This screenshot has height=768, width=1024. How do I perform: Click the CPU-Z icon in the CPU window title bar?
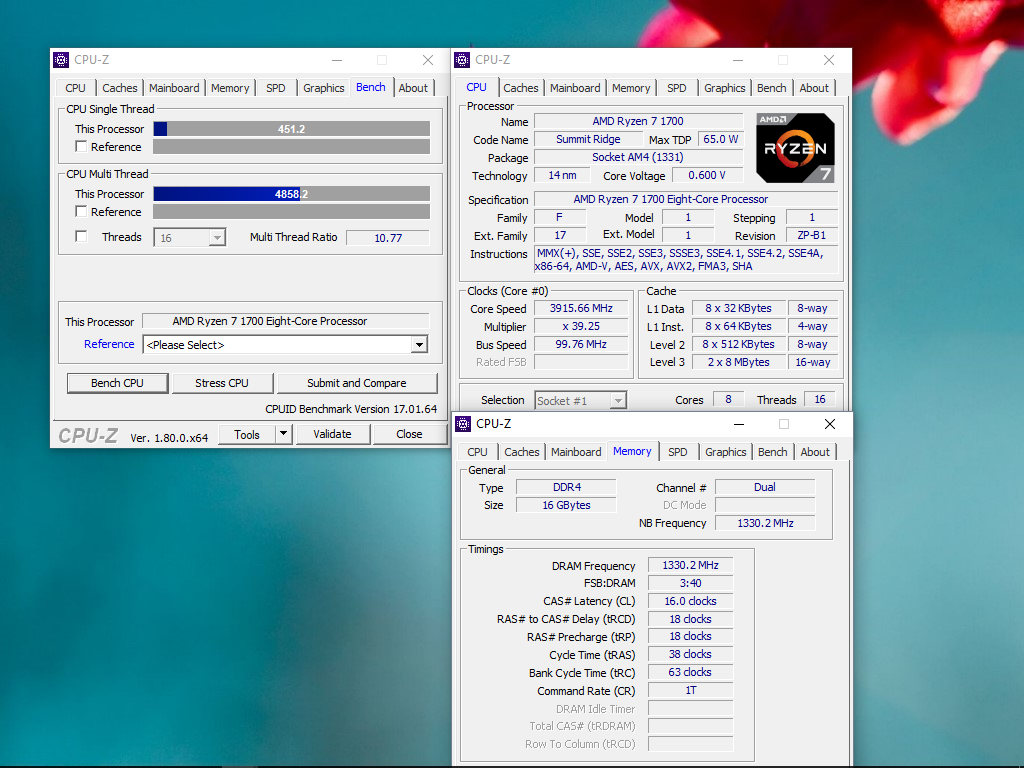point(462,60)
